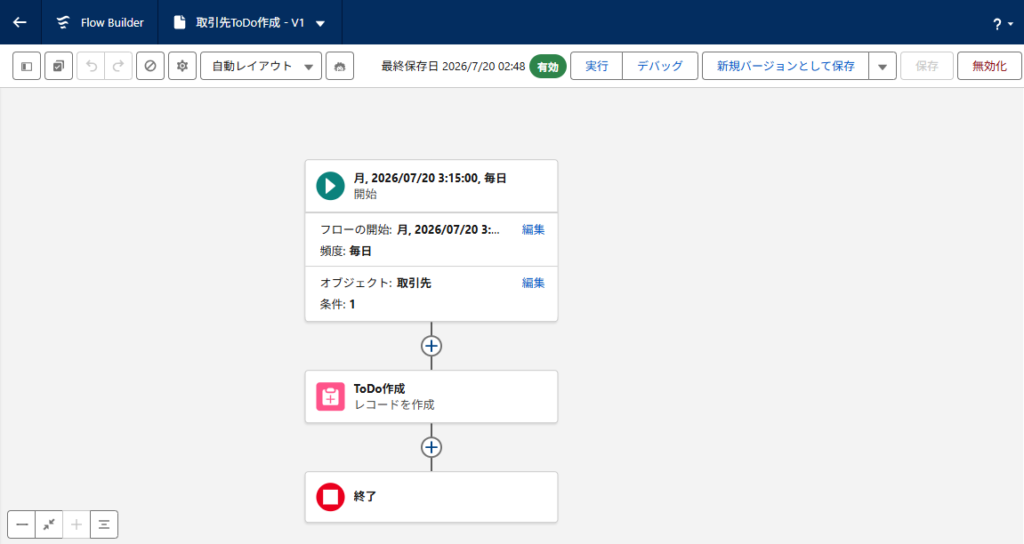Click the 無効化 button
1024x544 pixels.
(989, 66)
